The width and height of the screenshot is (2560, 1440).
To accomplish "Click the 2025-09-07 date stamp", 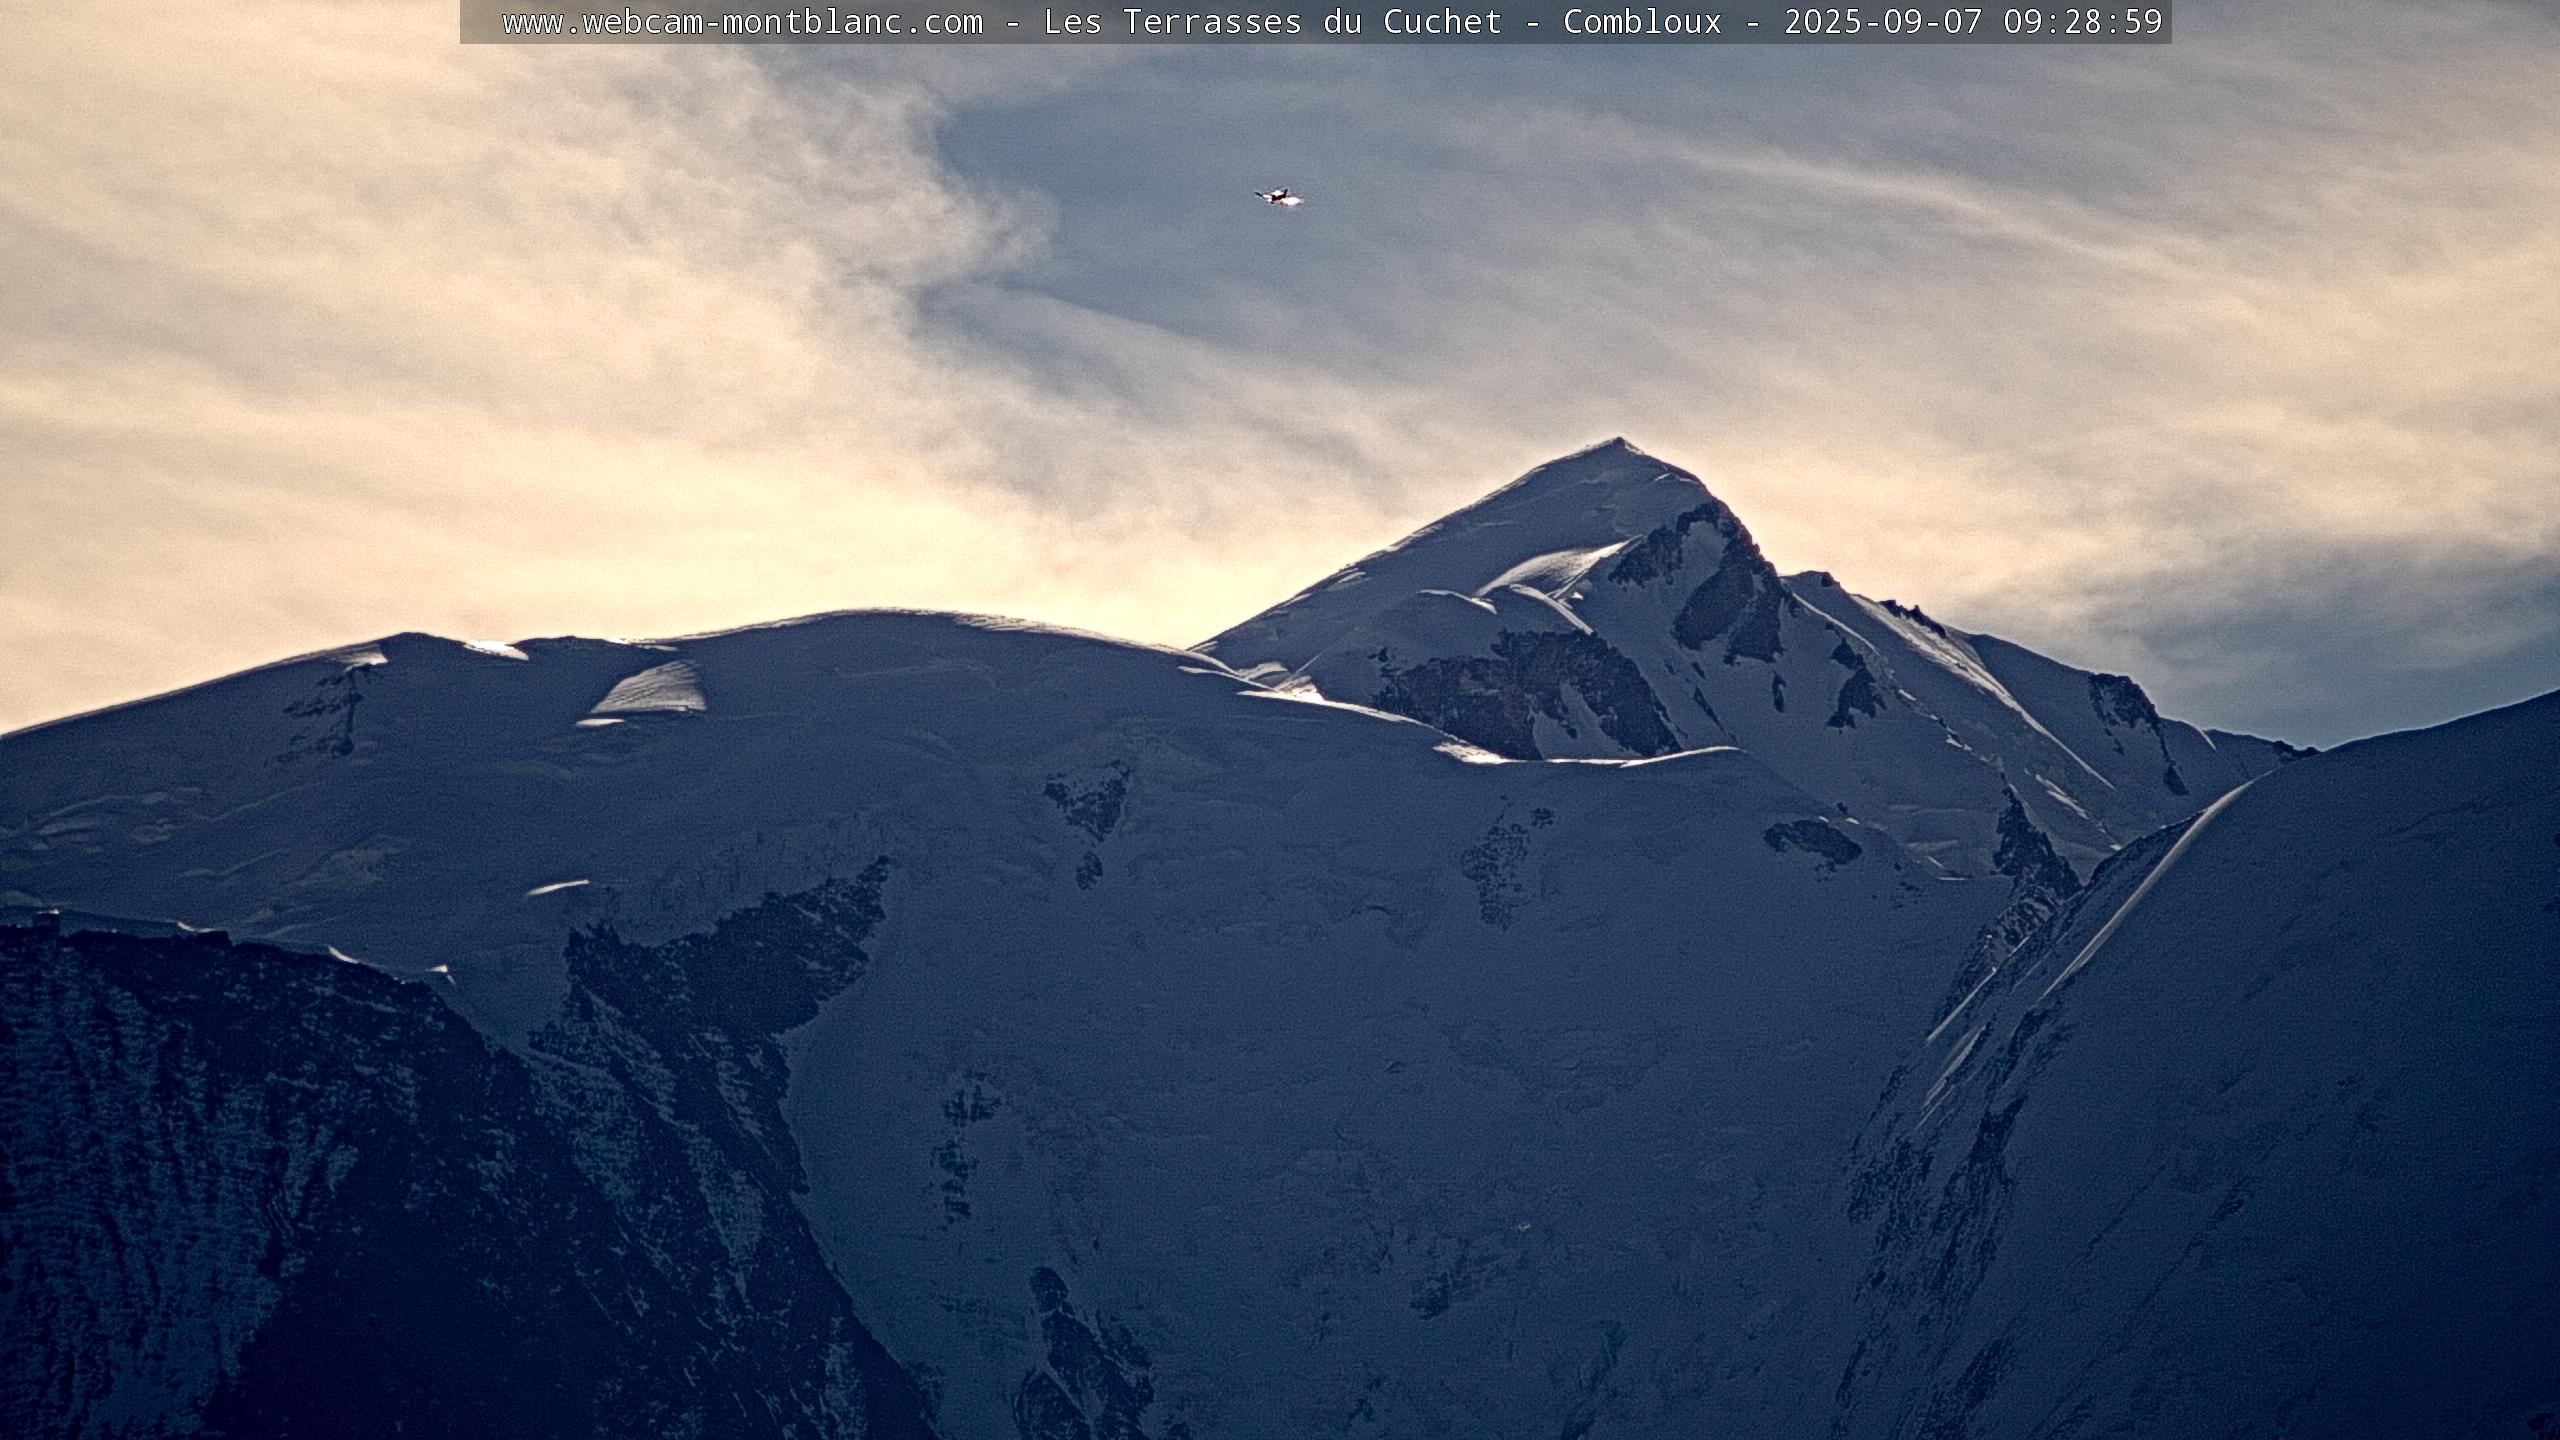I will pyautogui.click(x=1882, y=22).
